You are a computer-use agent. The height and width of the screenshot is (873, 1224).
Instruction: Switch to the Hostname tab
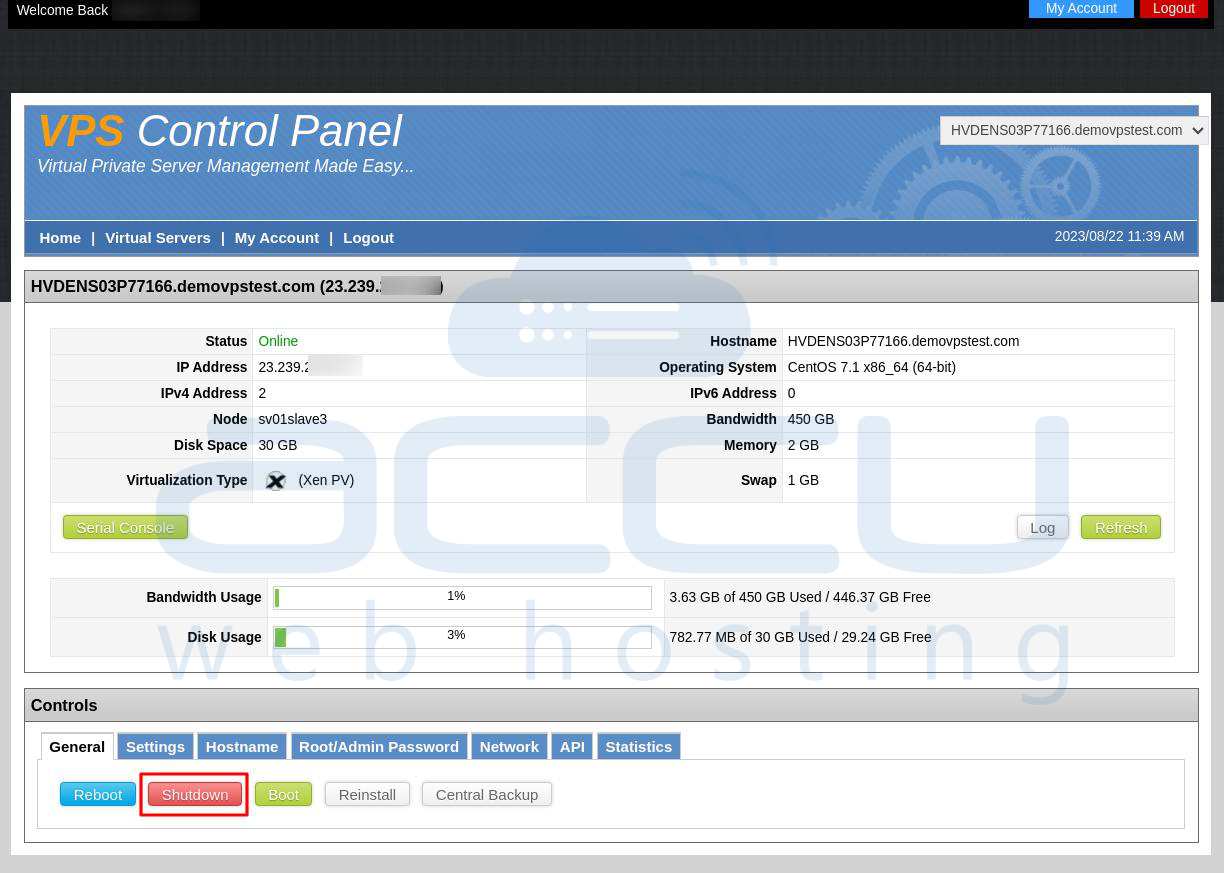(242, 746)
